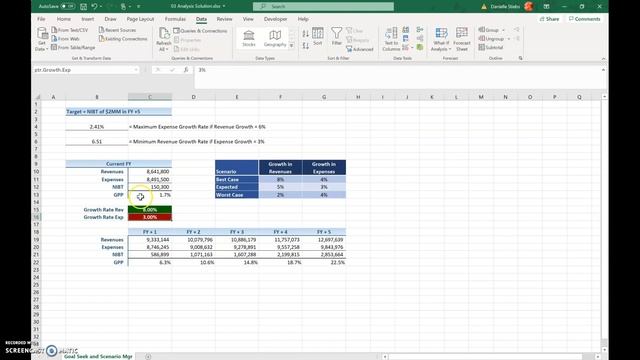Click the Undo arrow icon
640x360 pixels.
point(94,7)
